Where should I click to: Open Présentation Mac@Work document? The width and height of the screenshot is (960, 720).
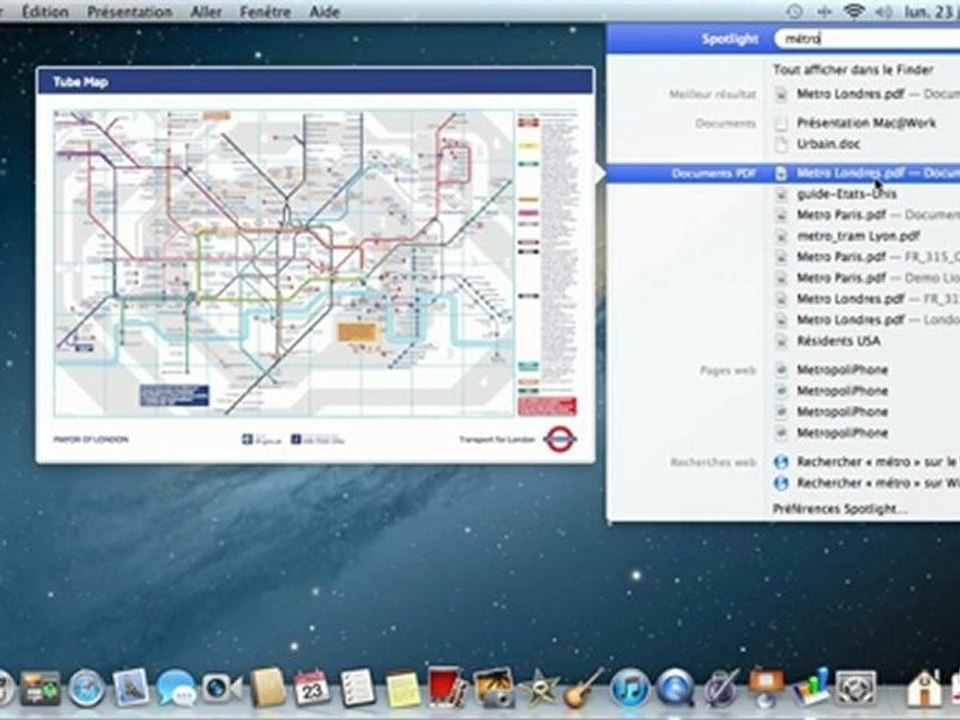(x=866, y=123)
